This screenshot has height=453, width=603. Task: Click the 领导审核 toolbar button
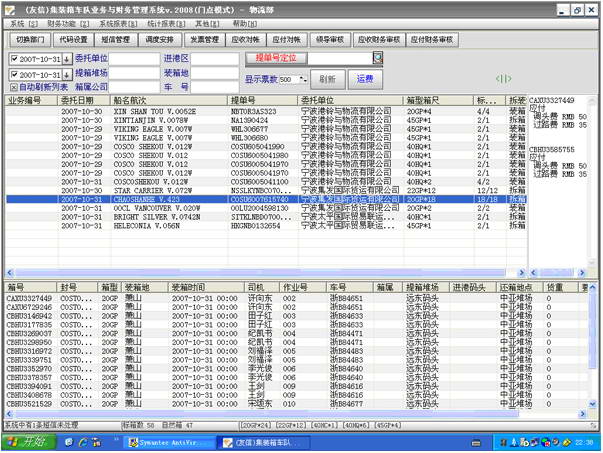pyautogui.click(x=330, y=40)
